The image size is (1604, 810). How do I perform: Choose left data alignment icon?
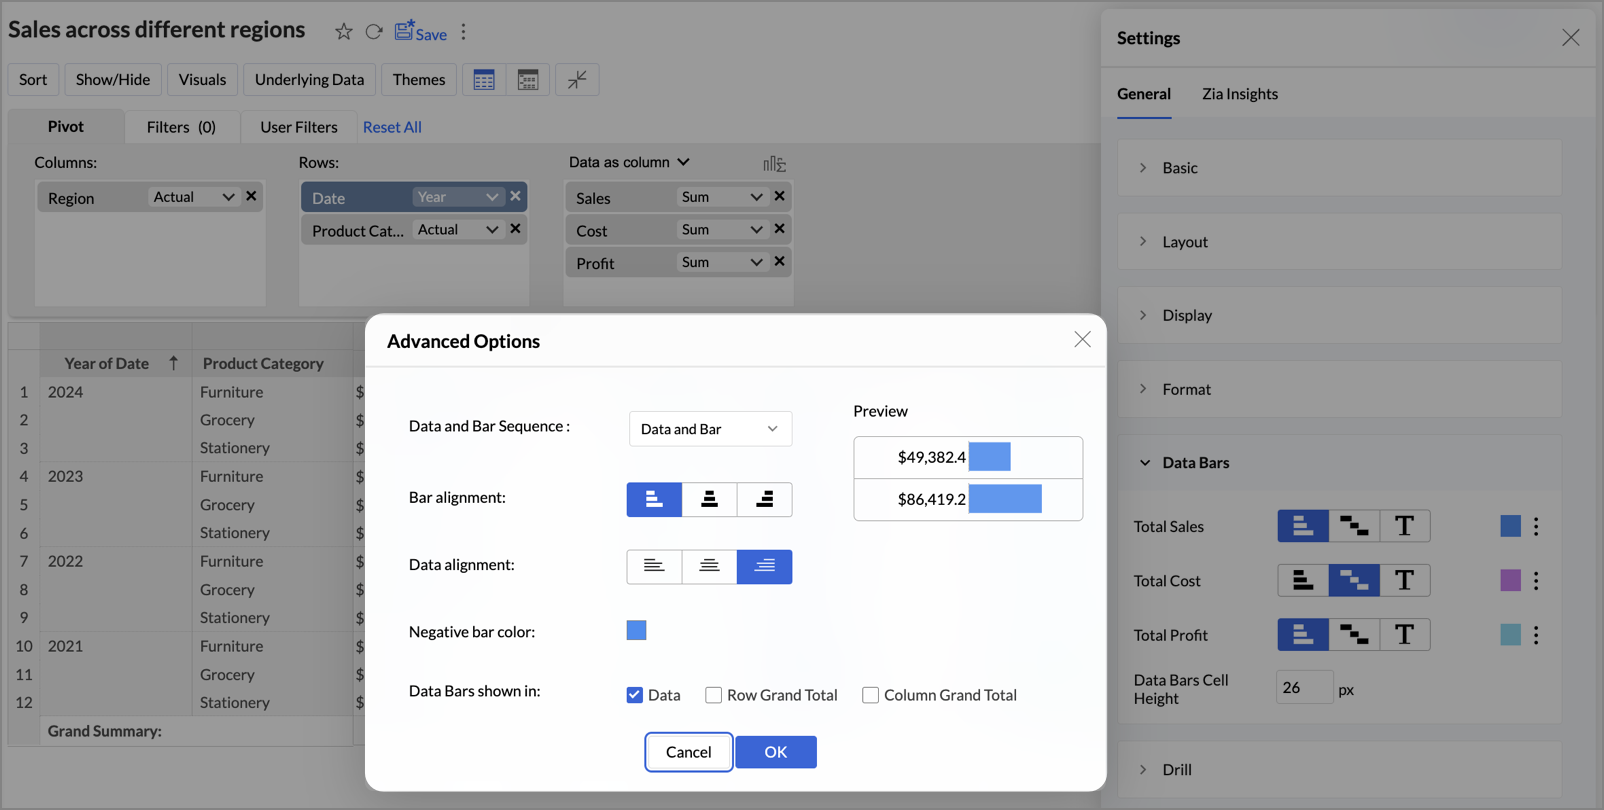(654, 566)
